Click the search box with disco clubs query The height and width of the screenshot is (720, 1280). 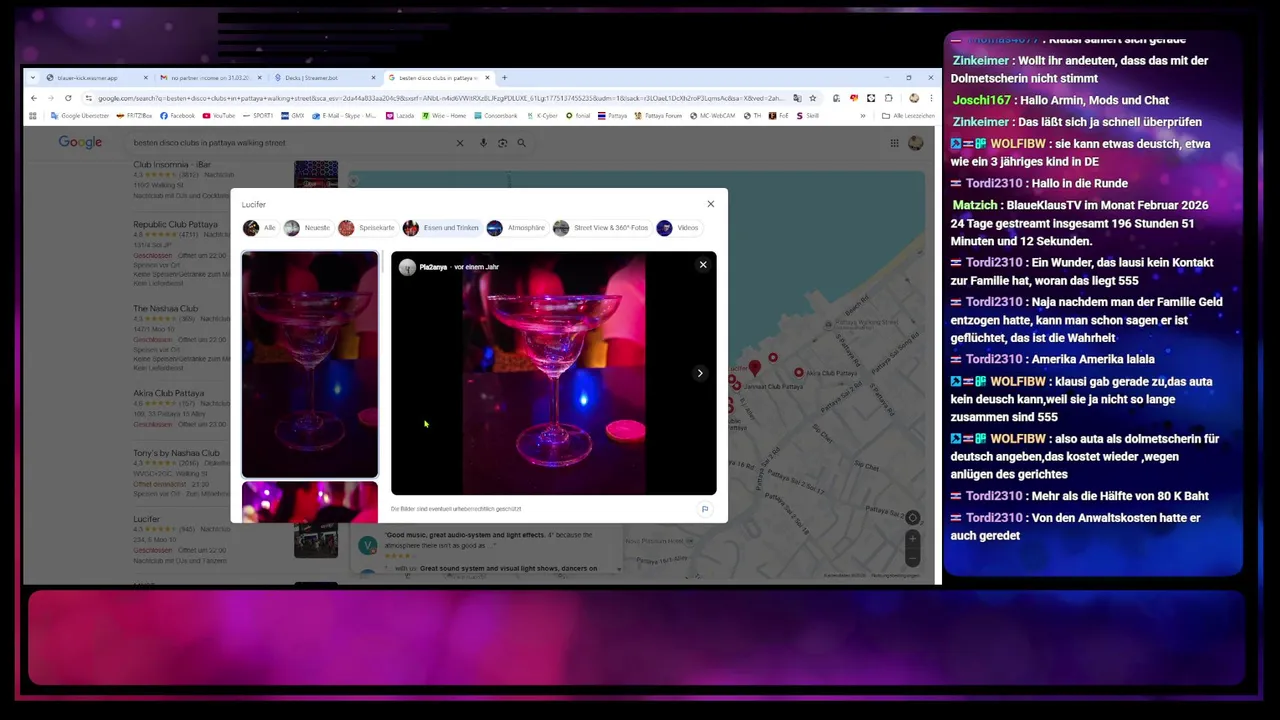point(290,143)
